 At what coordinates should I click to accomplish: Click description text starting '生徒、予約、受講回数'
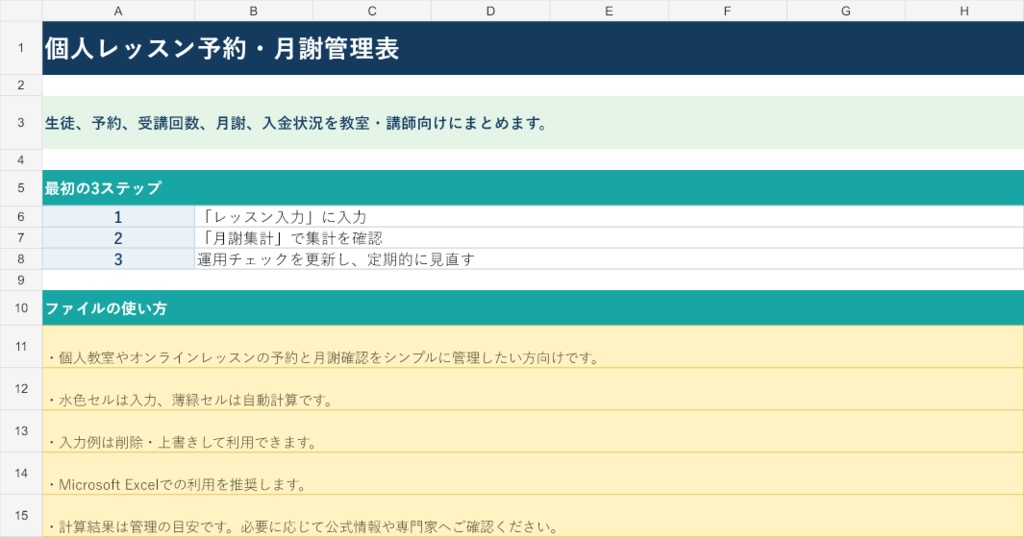[x=296, y=123]
